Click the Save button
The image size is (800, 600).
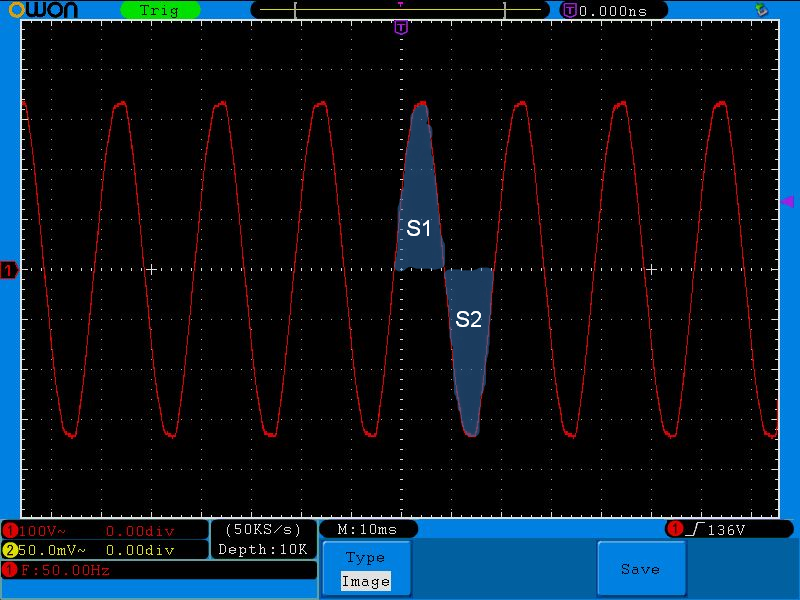click(x=641, y=569)
